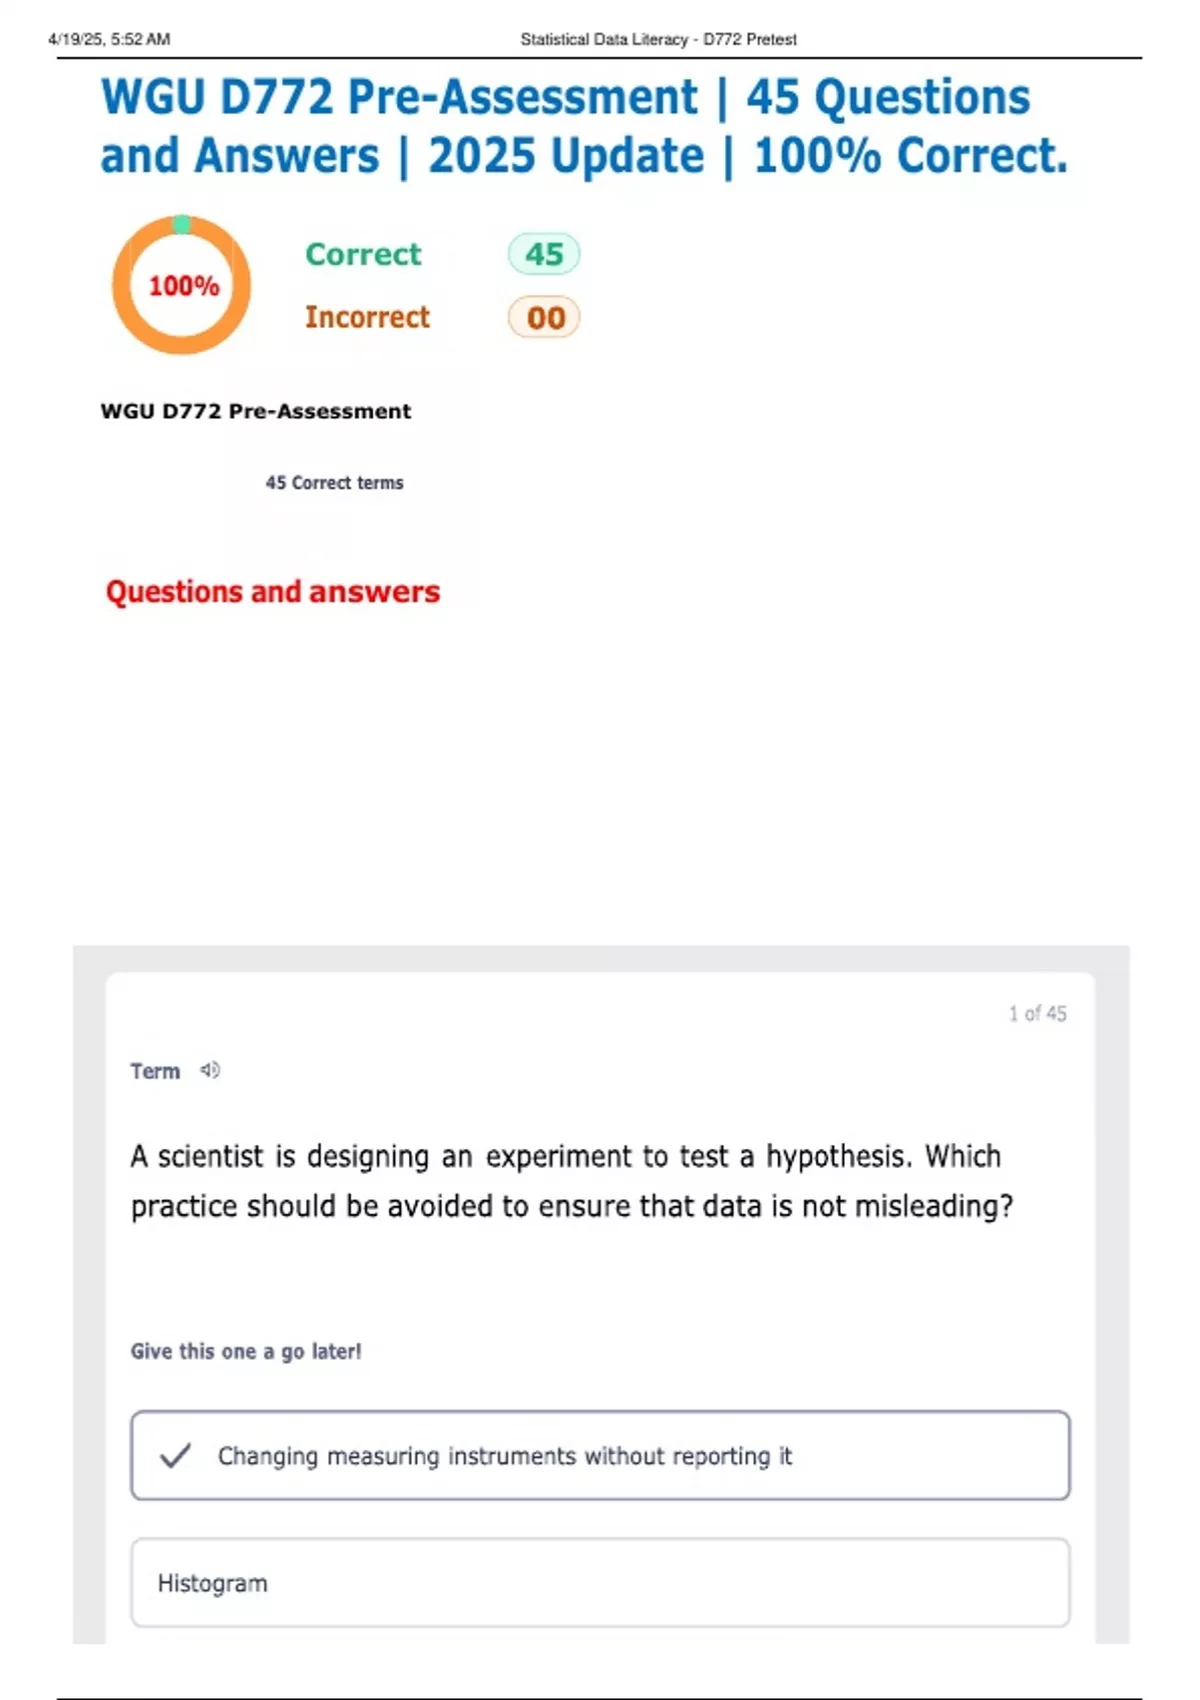The width and height of the screenshot is (1200, 1700).
Task: Click the green 45 correct-count badge
Action: click(544, 254)
